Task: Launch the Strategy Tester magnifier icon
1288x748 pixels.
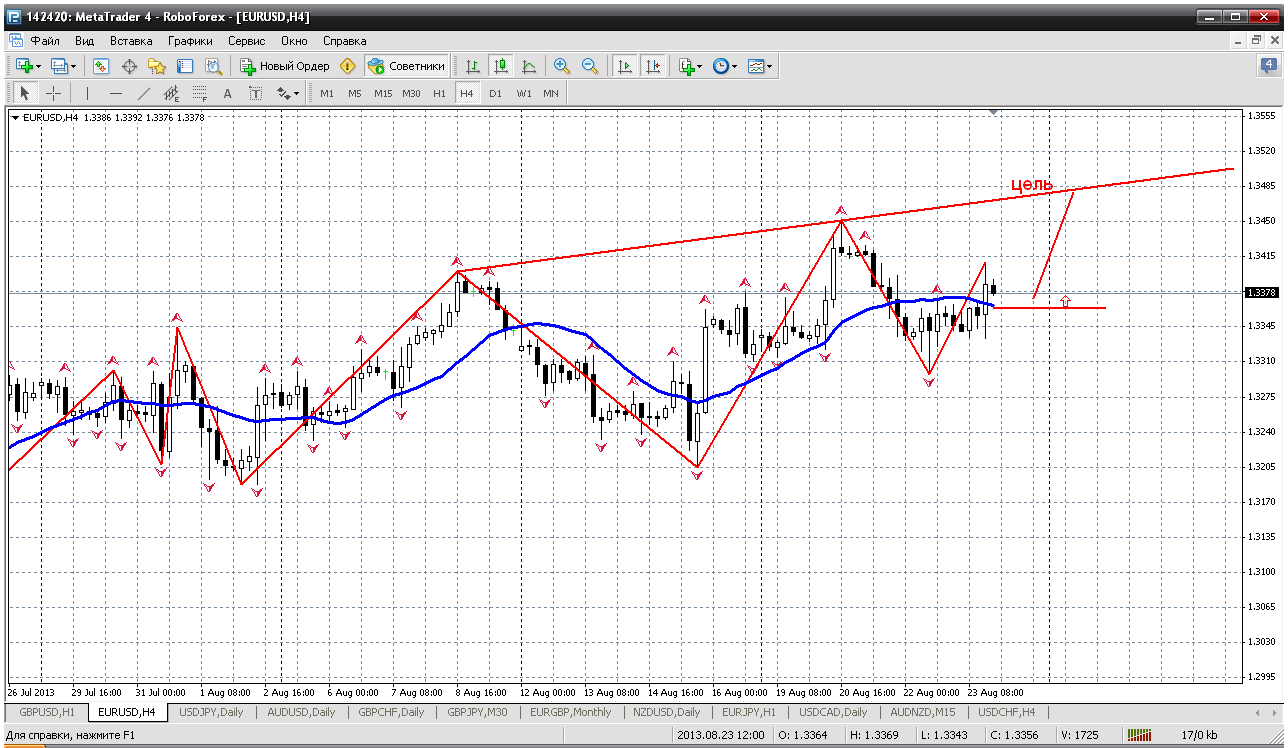Action: tap(213, 66)
